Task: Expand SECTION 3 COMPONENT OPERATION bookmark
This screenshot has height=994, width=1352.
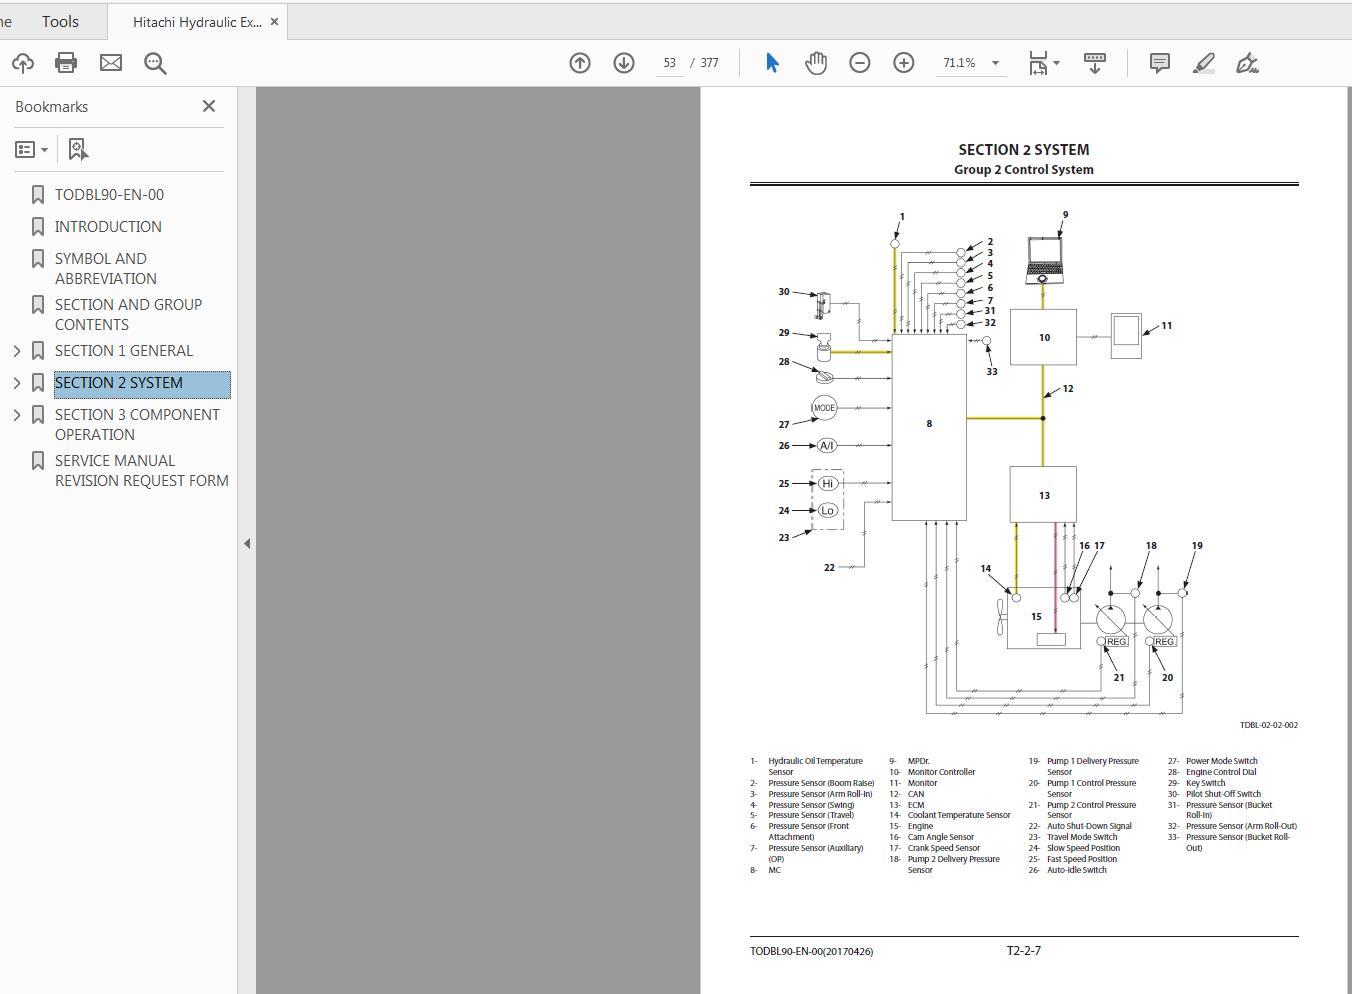Action: [x=17, y=415]
